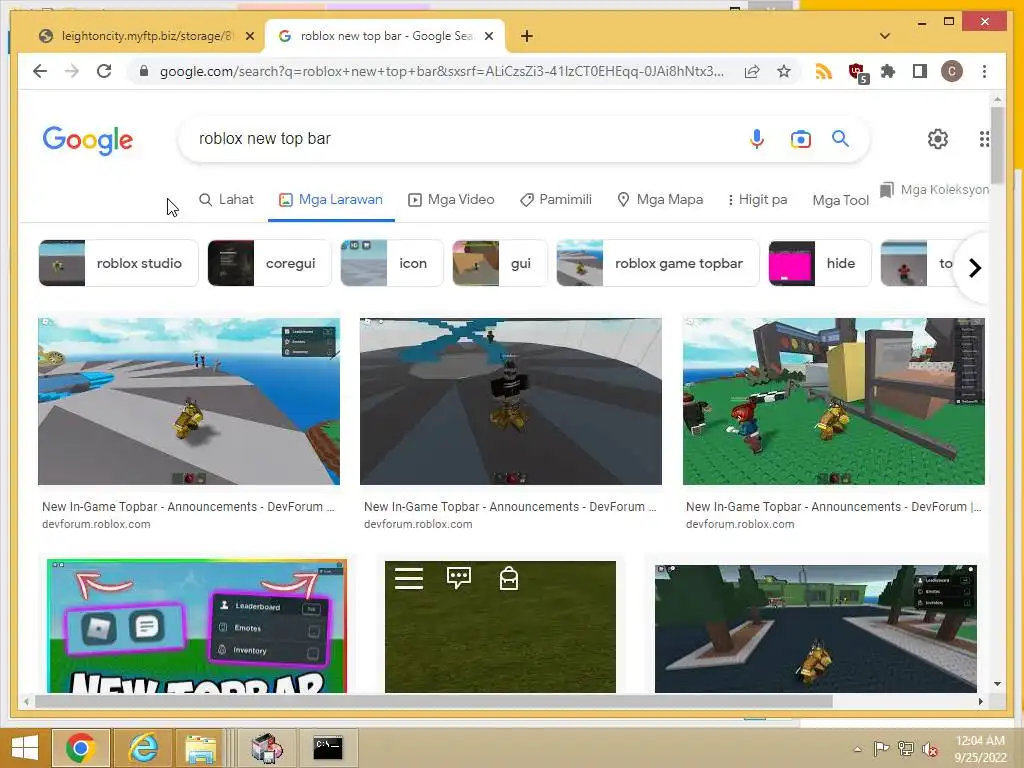Open the olive thumbnail with hamburger icon
The width and height of the screenshot is (1024, 768).
[500, 627]
